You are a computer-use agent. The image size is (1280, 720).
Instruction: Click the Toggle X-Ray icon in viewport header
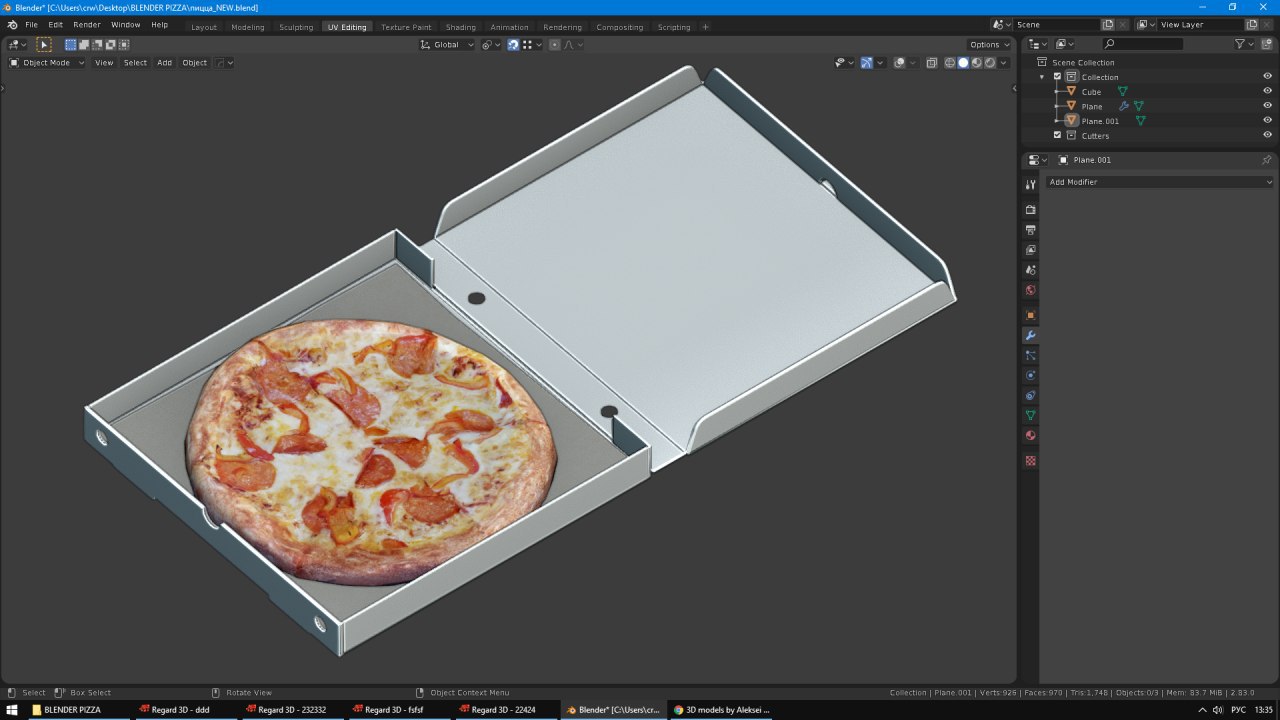[x=931, y=62]
